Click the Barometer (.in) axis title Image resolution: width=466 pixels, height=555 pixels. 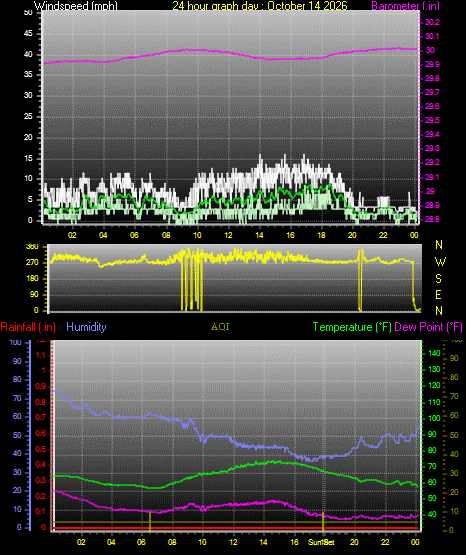click(x=405, y=6)
